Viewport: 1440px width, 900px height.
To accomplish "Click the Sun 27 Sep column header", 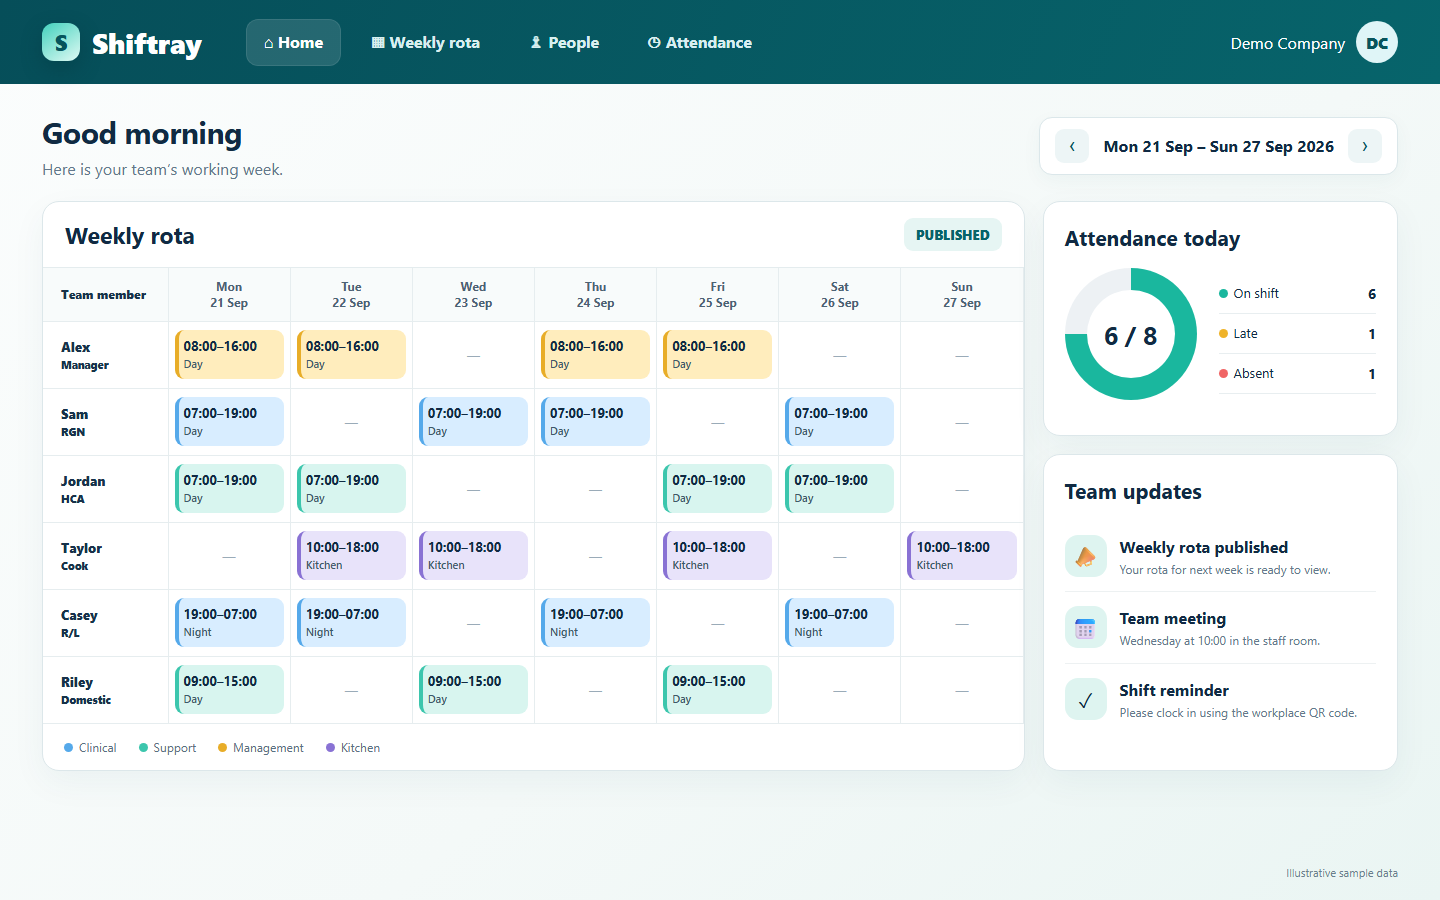I will 962,295.
